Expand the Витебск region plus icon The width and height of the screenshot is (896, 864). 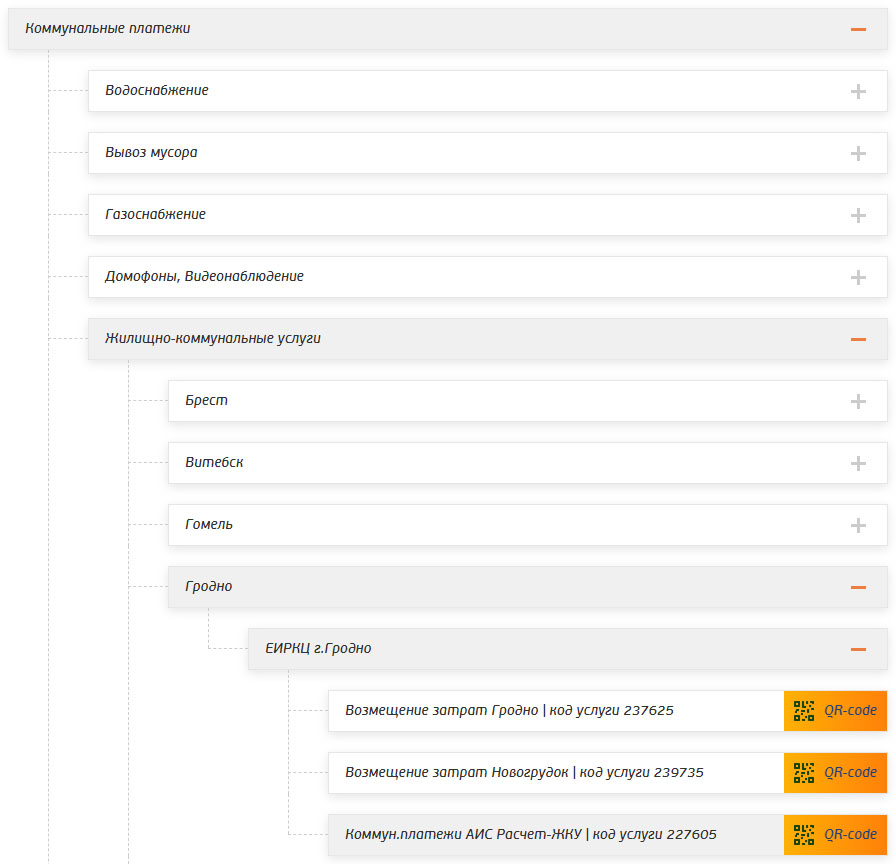tap(858, 463)
